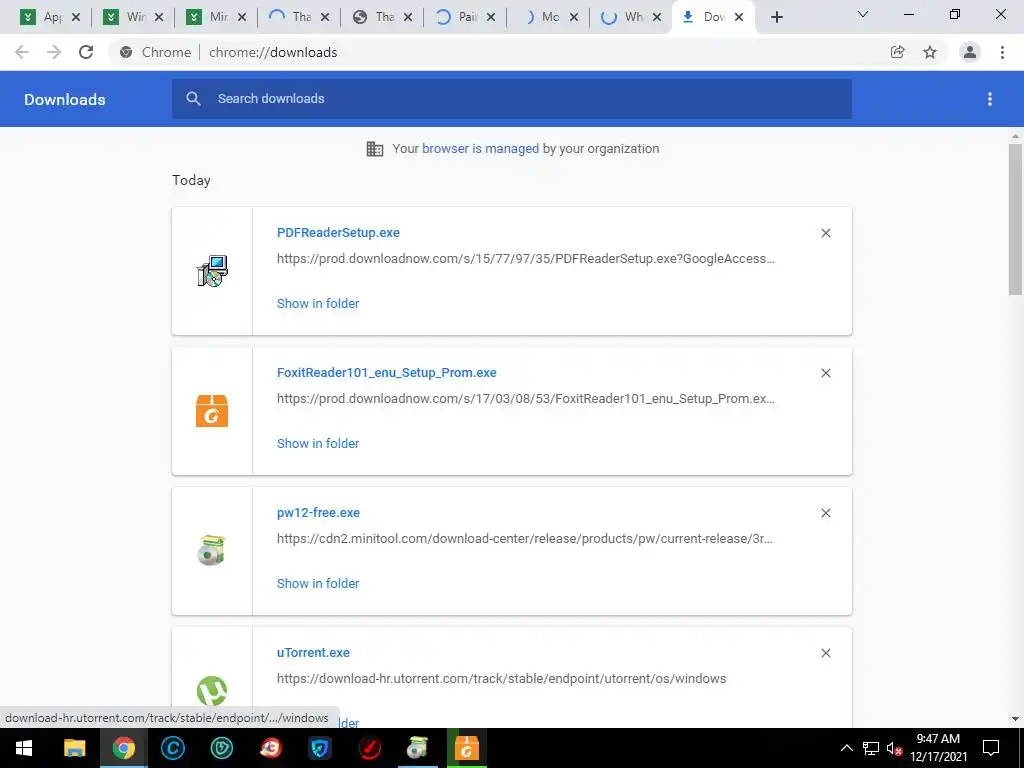Open the blue C app in taskbar
The image size is (1024, 768).
172,748
